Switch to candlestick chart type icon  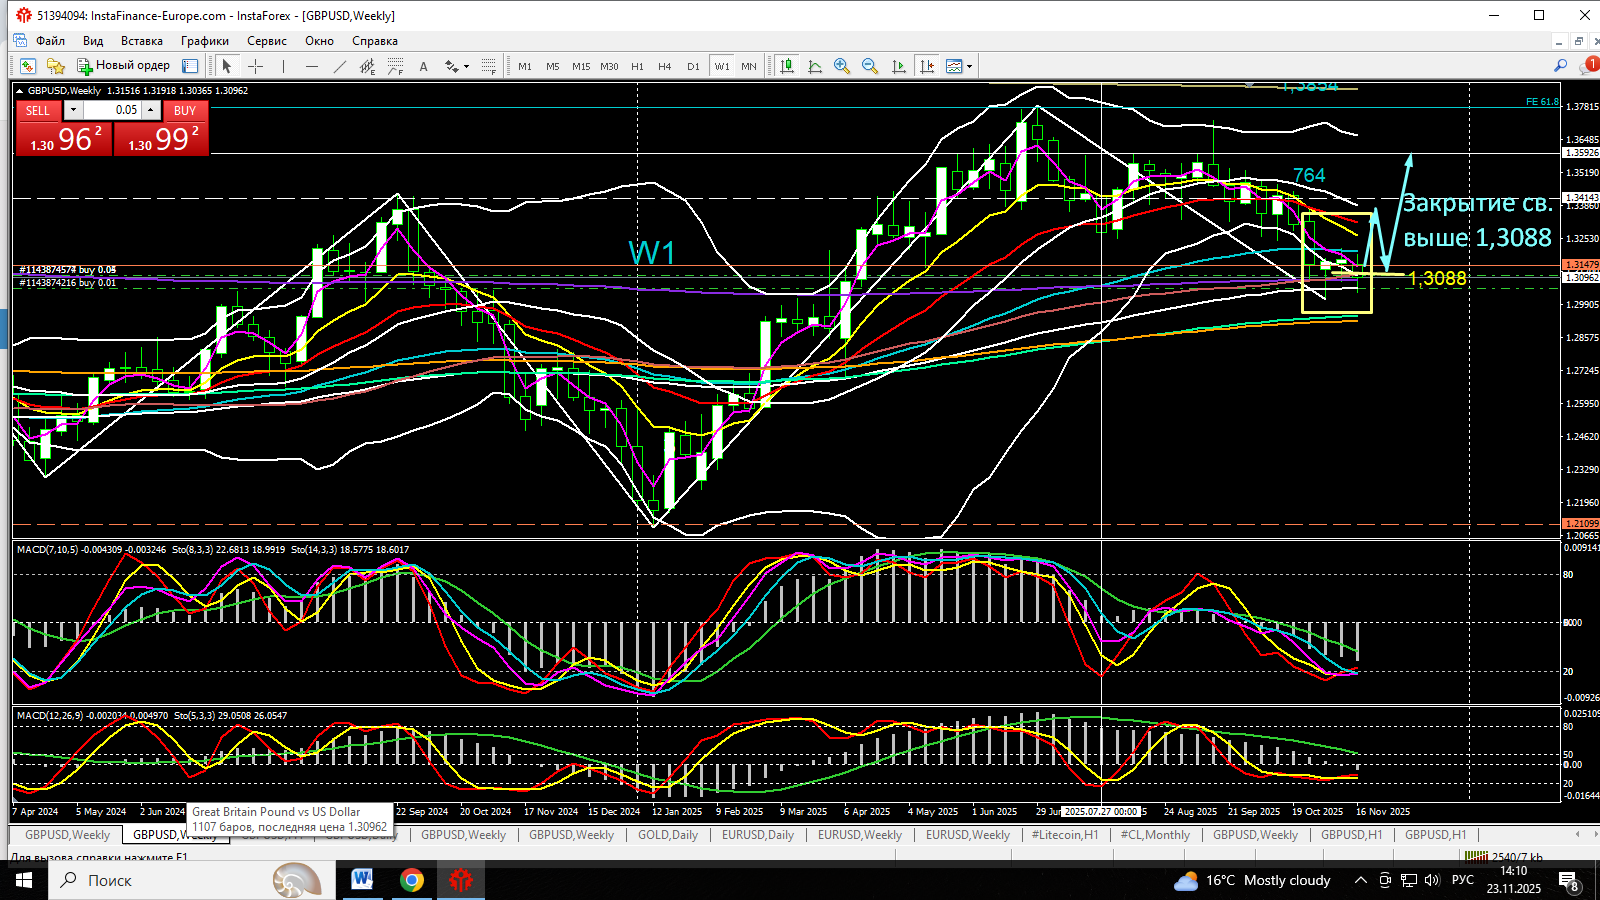(787, 66)
